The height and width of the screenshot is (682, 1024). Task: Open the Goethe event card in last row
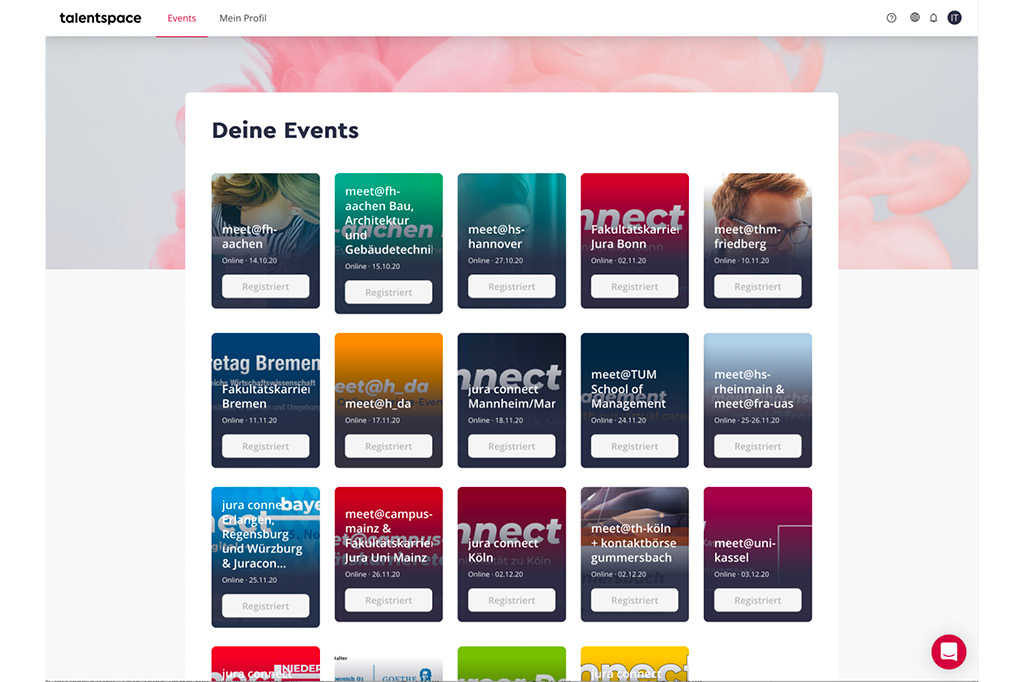389,665
